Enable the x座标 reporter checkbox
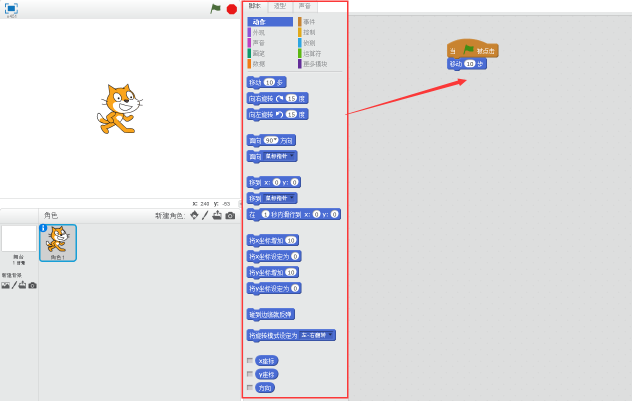 pos(250,360)
